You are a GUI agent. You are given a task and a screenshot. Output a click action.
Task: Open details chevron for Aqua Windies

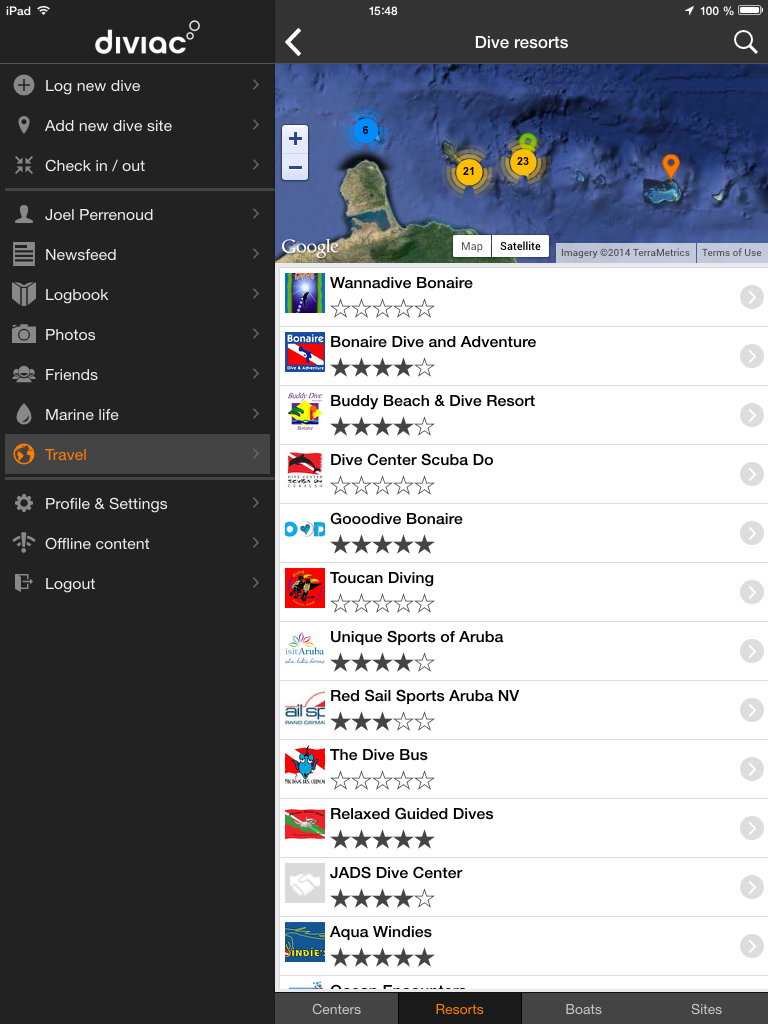pyautogui.click(x=752, y=946)
